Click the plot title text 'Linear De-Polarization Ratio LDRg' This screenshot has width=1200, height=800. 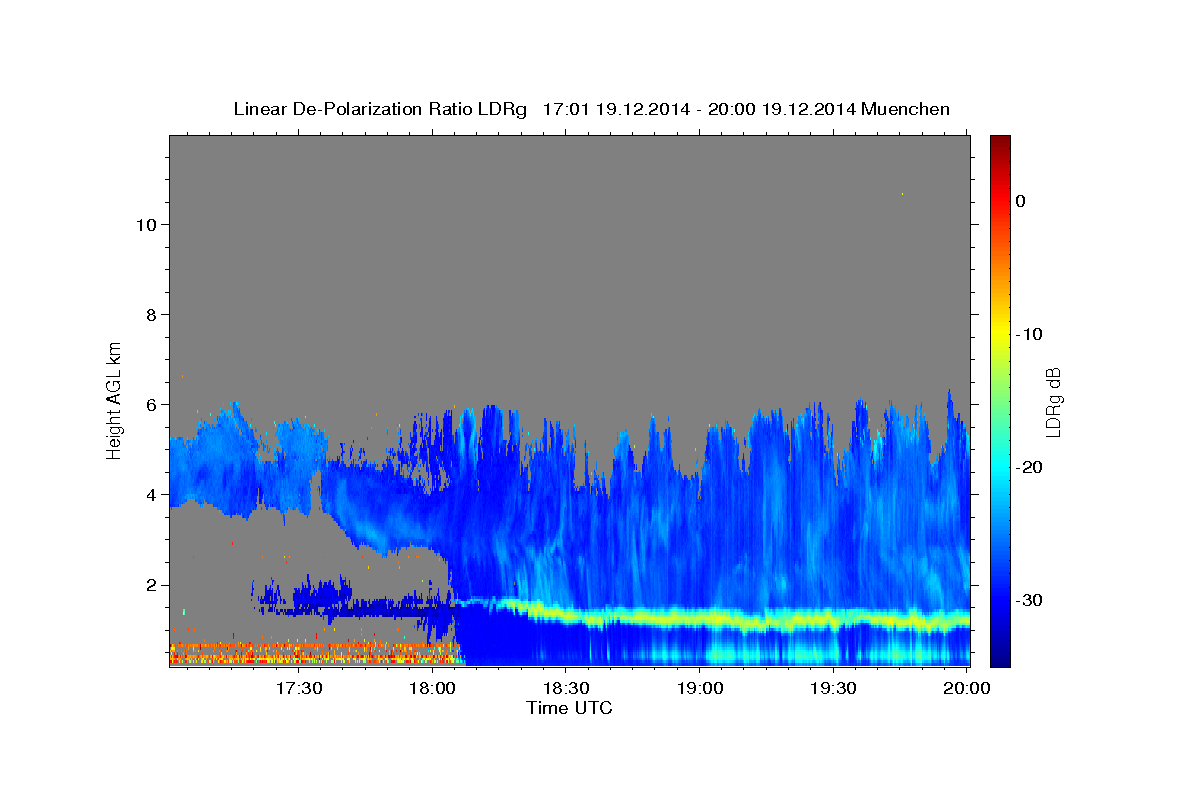point(380,109)
